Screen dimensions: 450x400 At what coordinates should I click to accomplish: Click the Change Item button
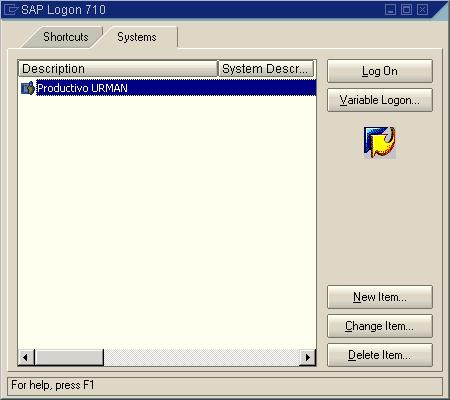(x=380, y=326)
